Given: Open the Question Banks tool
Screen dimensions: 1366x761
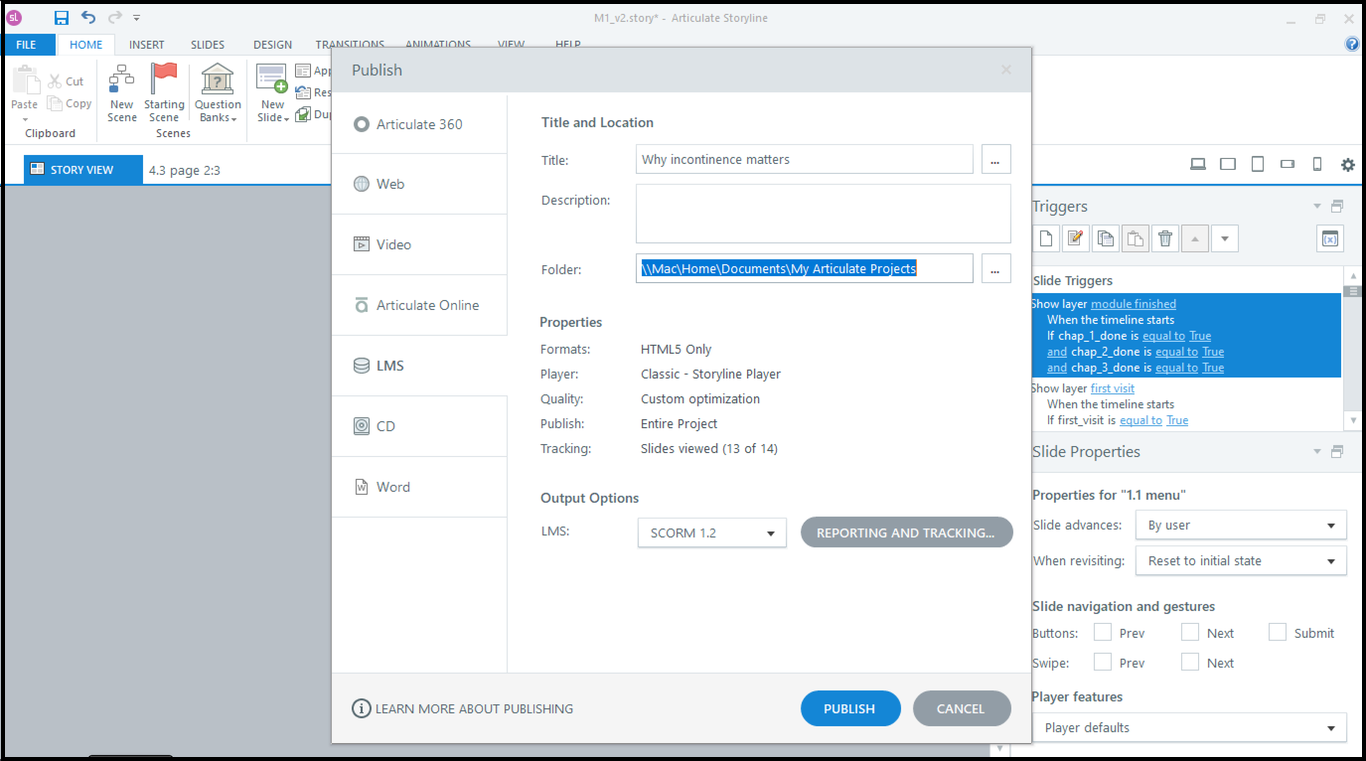Looking at the screenshot, I should coord(218,79).
